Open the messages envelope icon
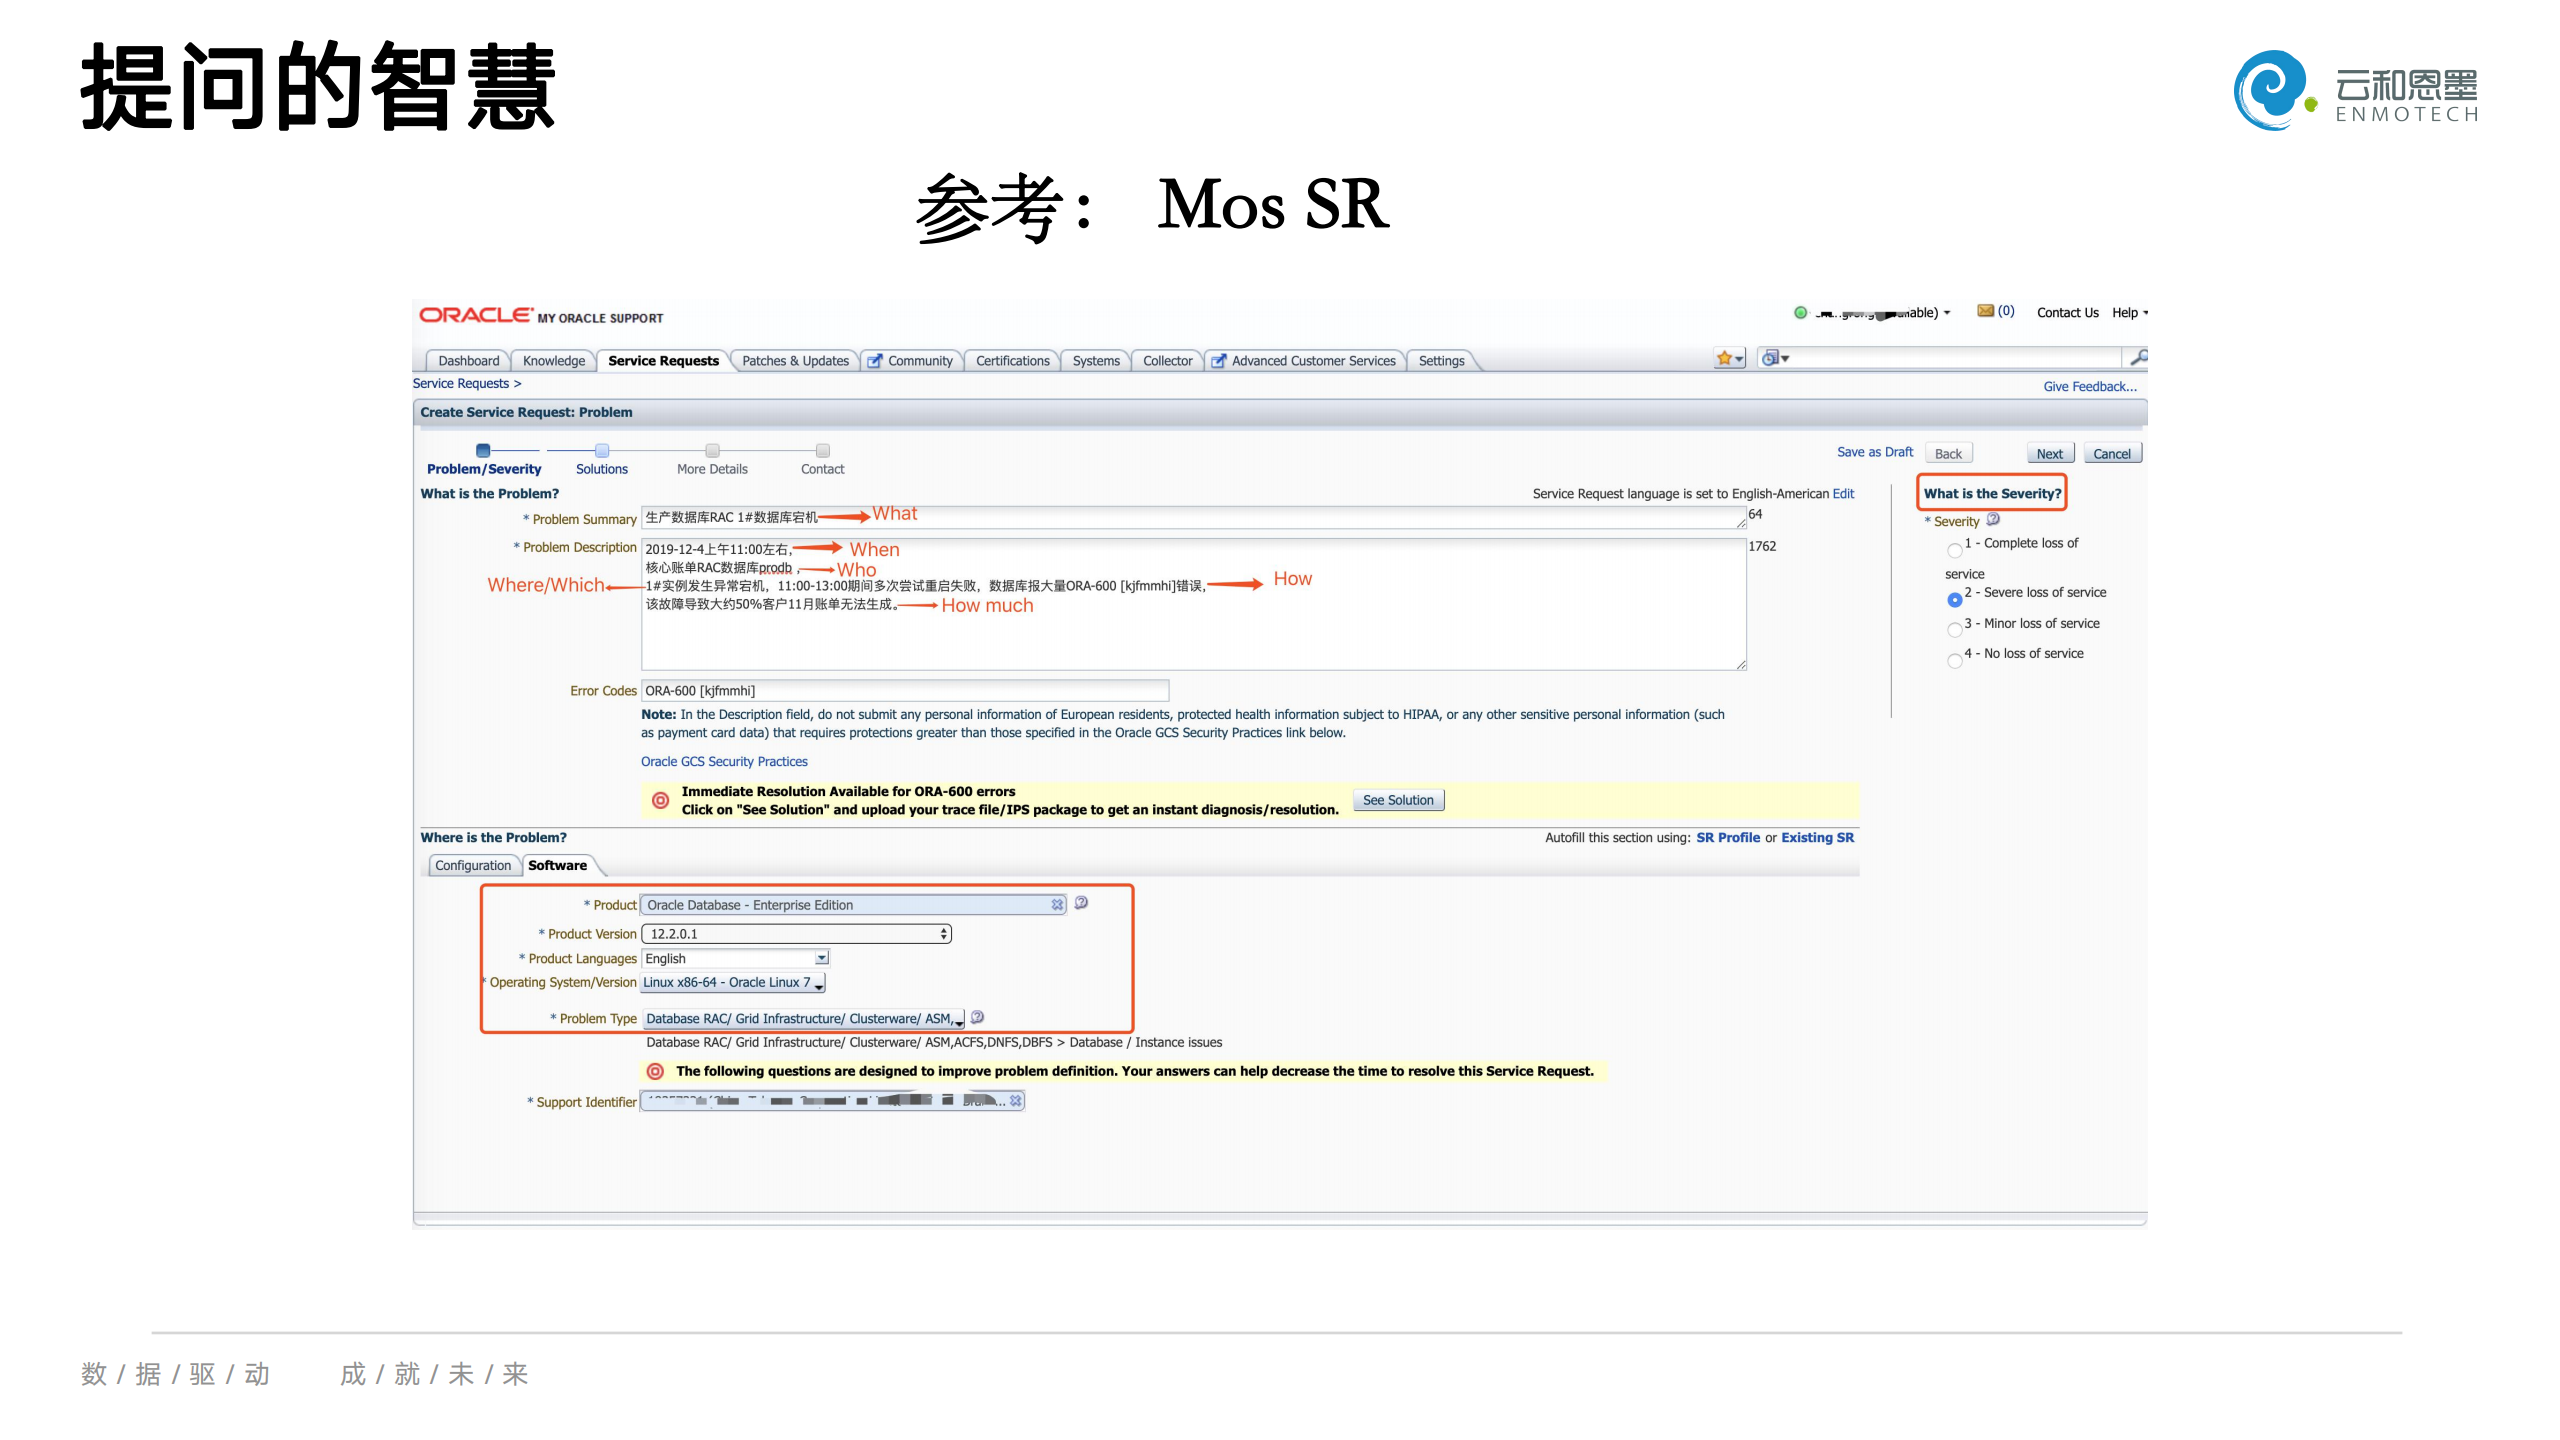This screenshot has width=2560, height=1440. (x=1985, y=311)
